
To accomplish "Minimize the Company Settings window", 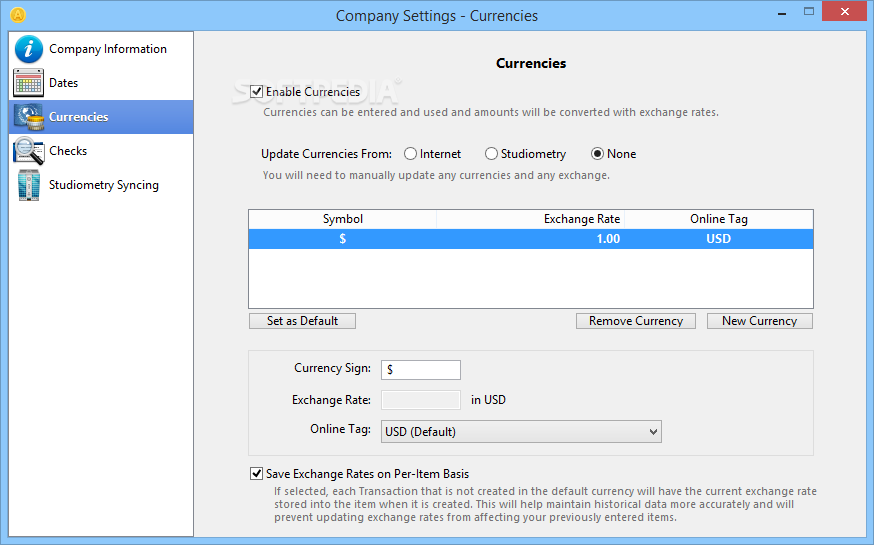I will point(782,12).
